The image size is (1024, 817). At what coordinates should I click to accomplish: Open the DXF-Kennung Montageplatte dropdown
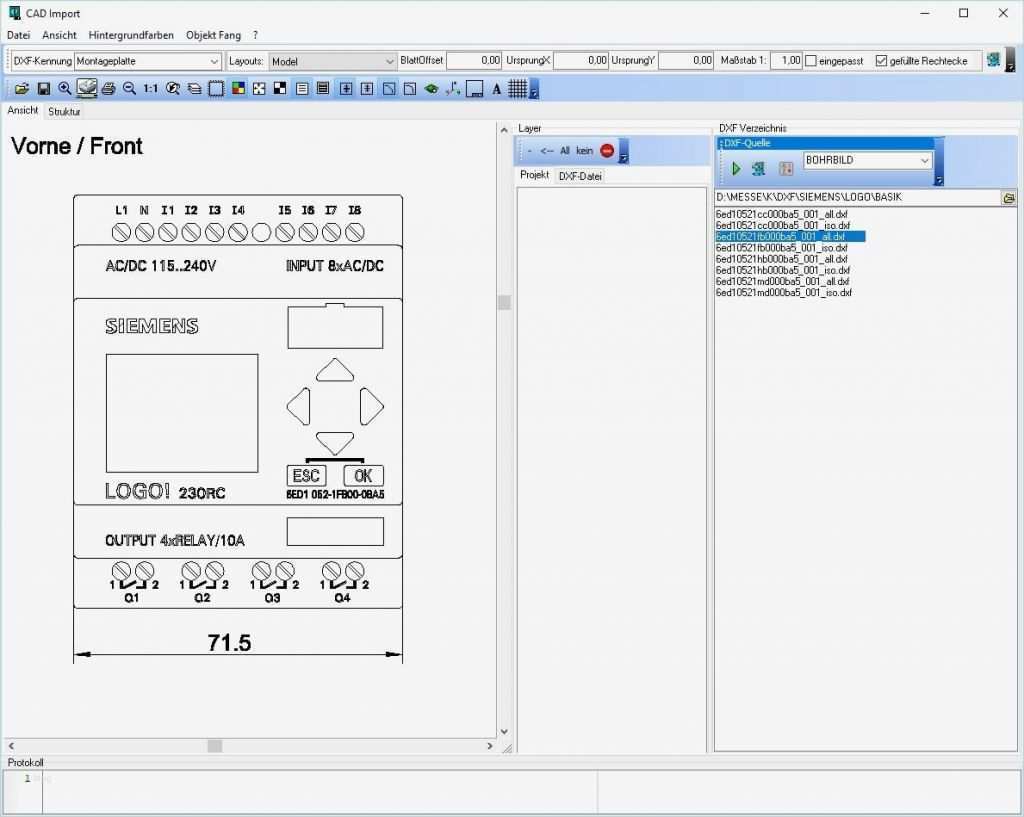coord(214,61)
